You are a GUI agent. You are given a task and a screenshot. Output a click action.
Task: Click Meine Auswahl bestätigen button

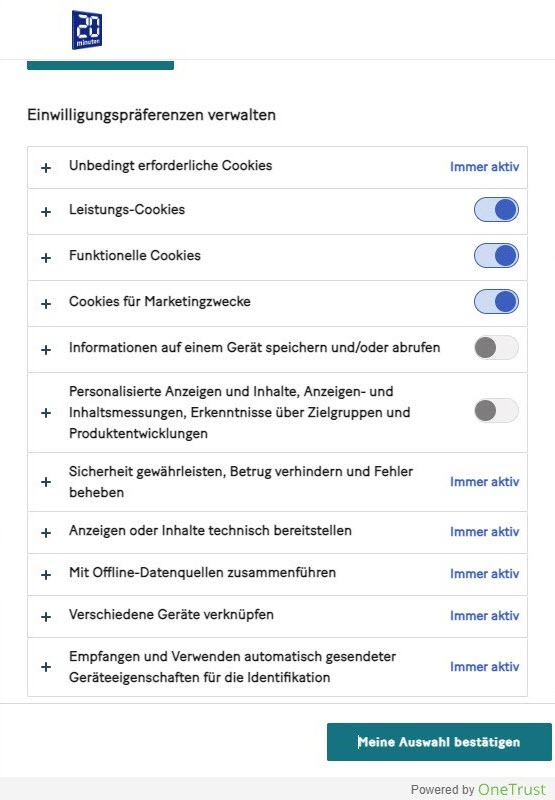point(439,742)
